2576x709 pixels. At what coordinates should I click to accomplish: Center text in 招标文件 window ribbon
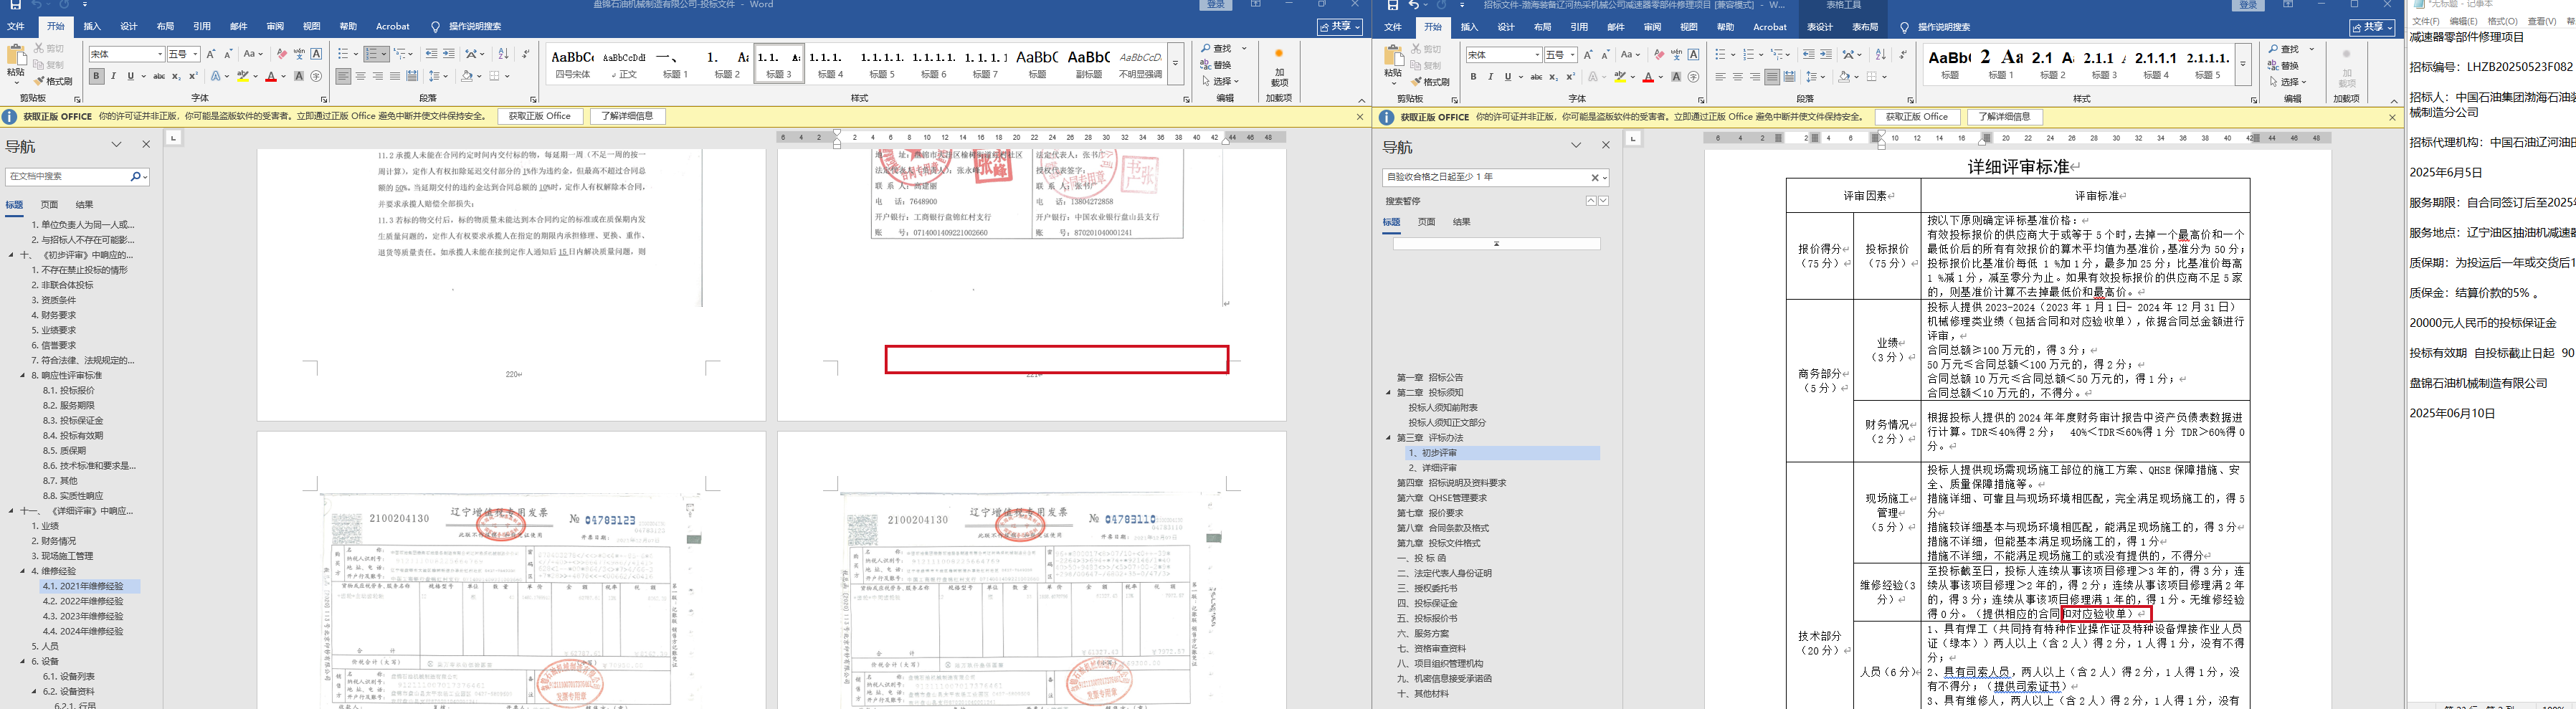1738,77
